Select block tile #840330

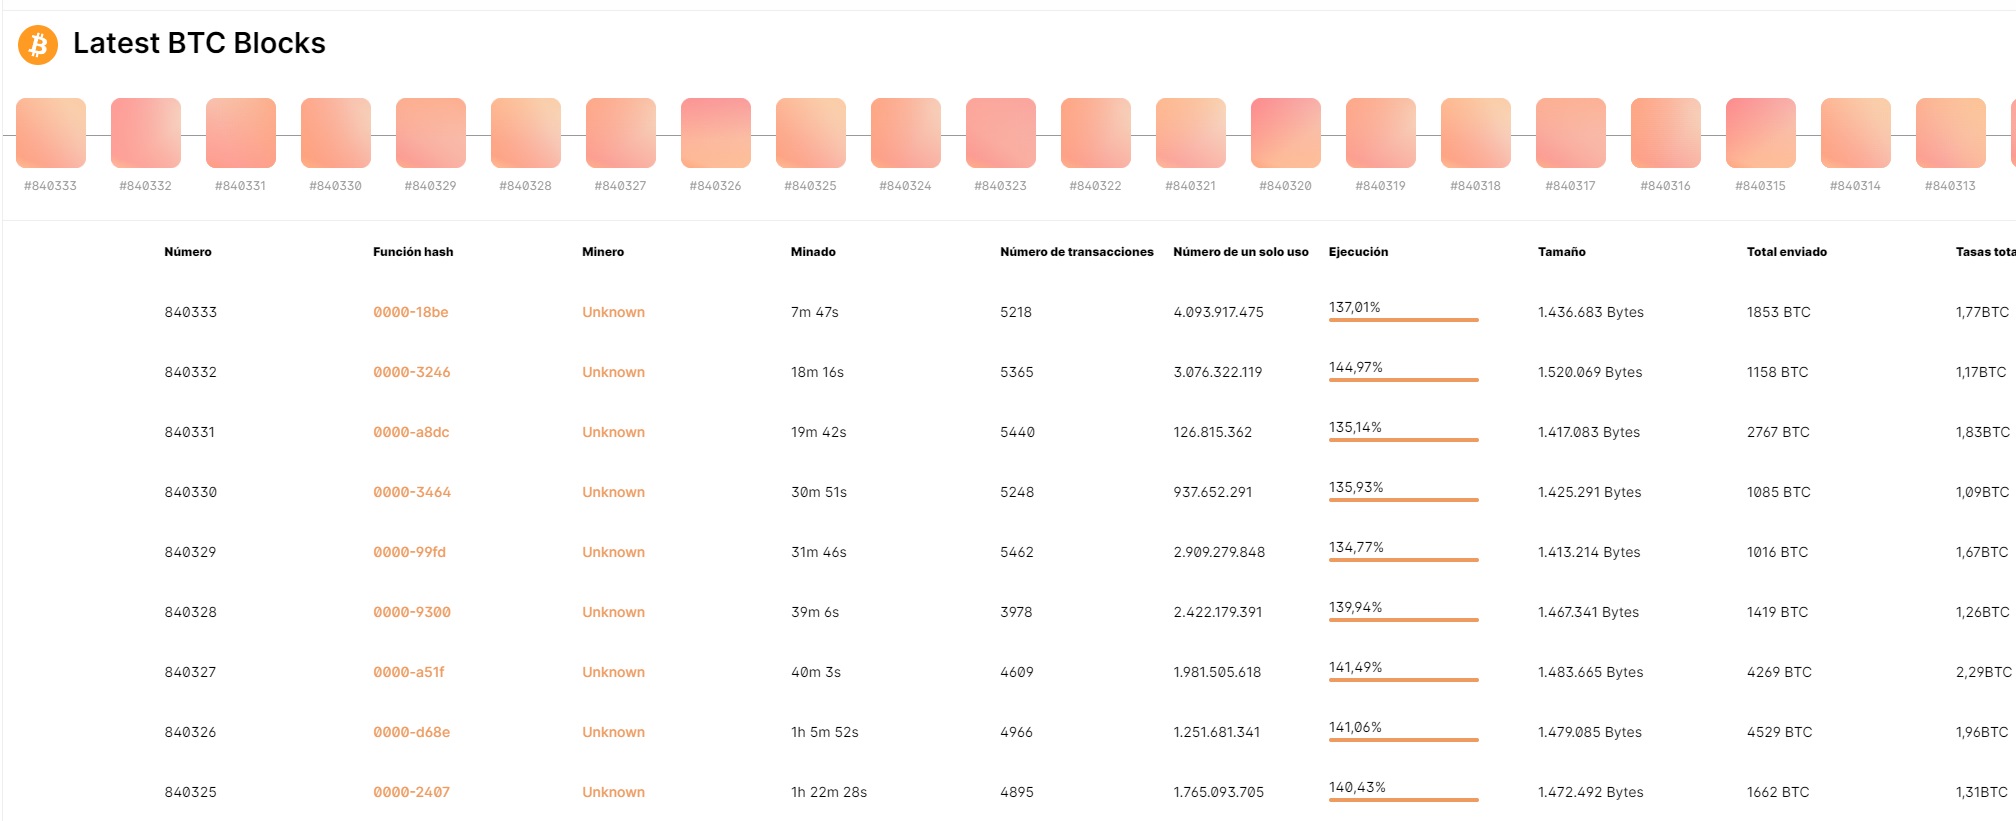click(336, 133)
